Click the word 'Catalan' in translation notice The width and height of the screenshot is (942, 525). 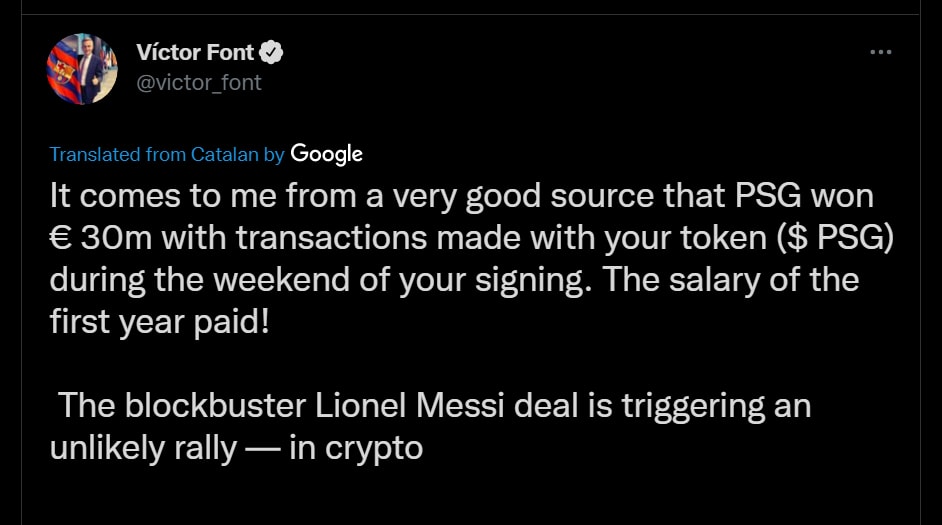[225, 154]
